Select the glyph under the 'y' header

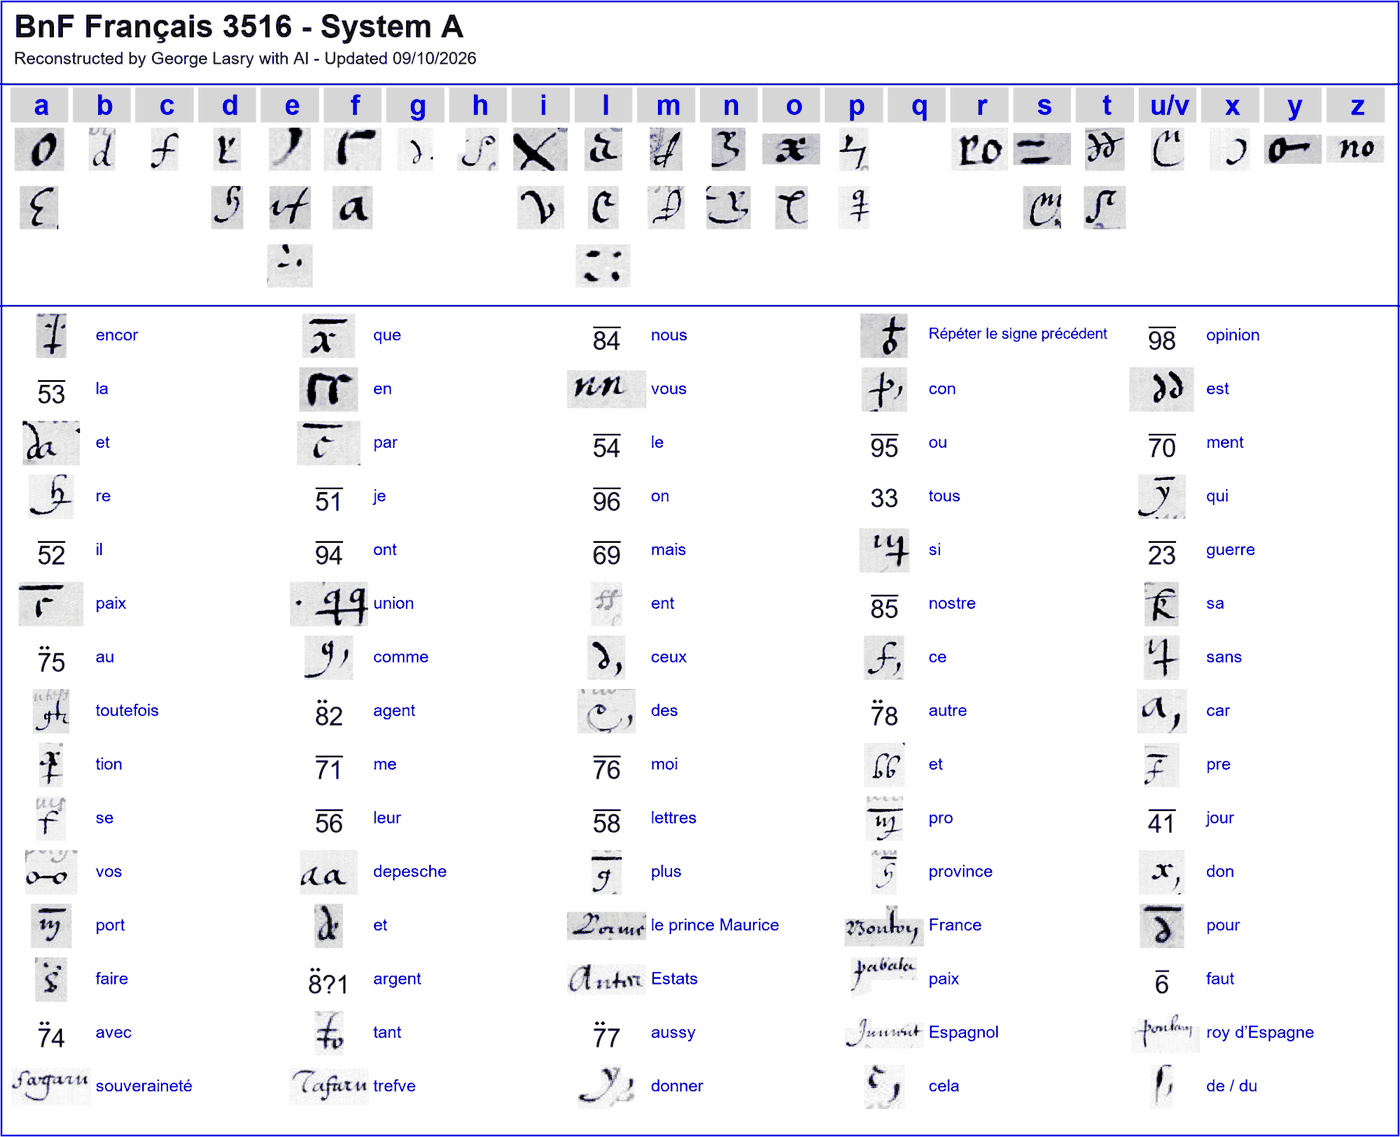1293,150
